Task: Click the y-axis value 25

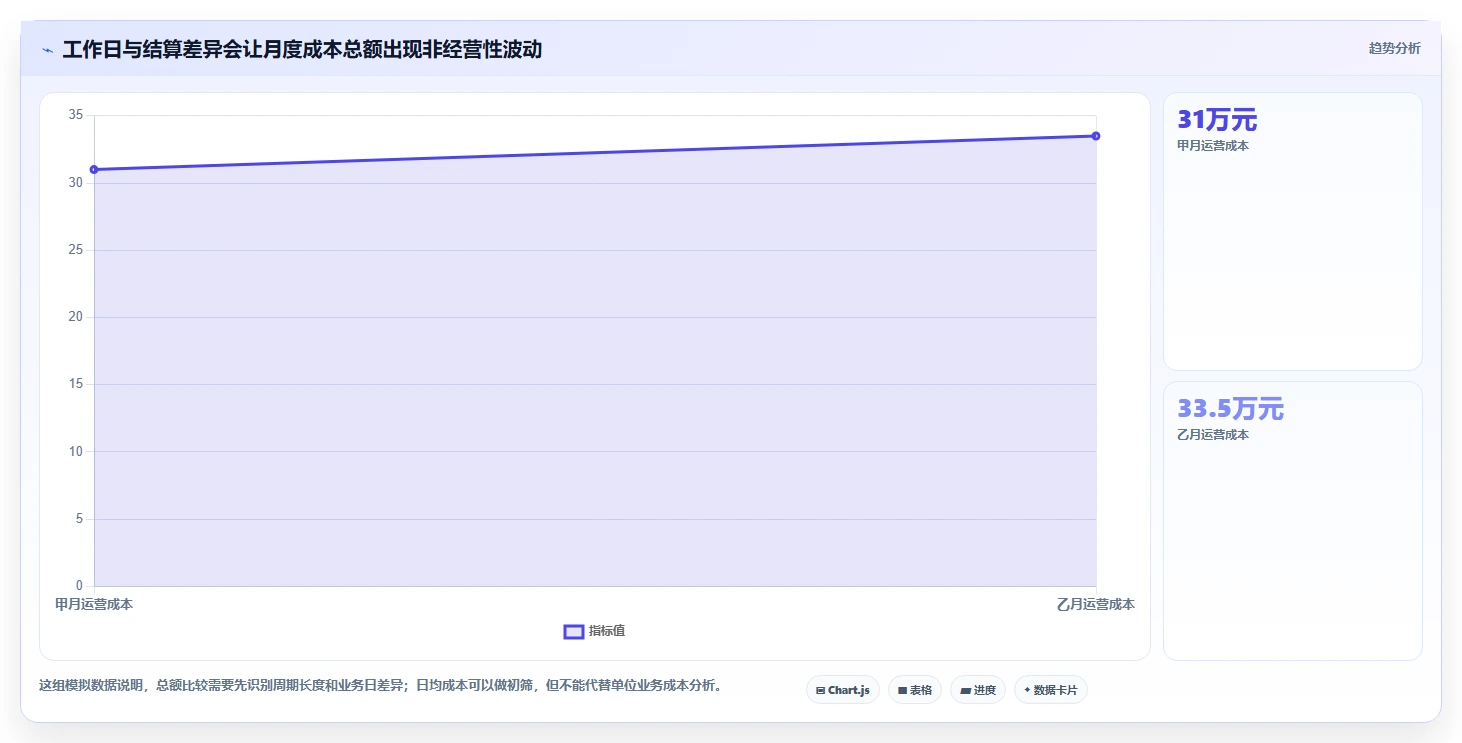Action: [76, 250]
